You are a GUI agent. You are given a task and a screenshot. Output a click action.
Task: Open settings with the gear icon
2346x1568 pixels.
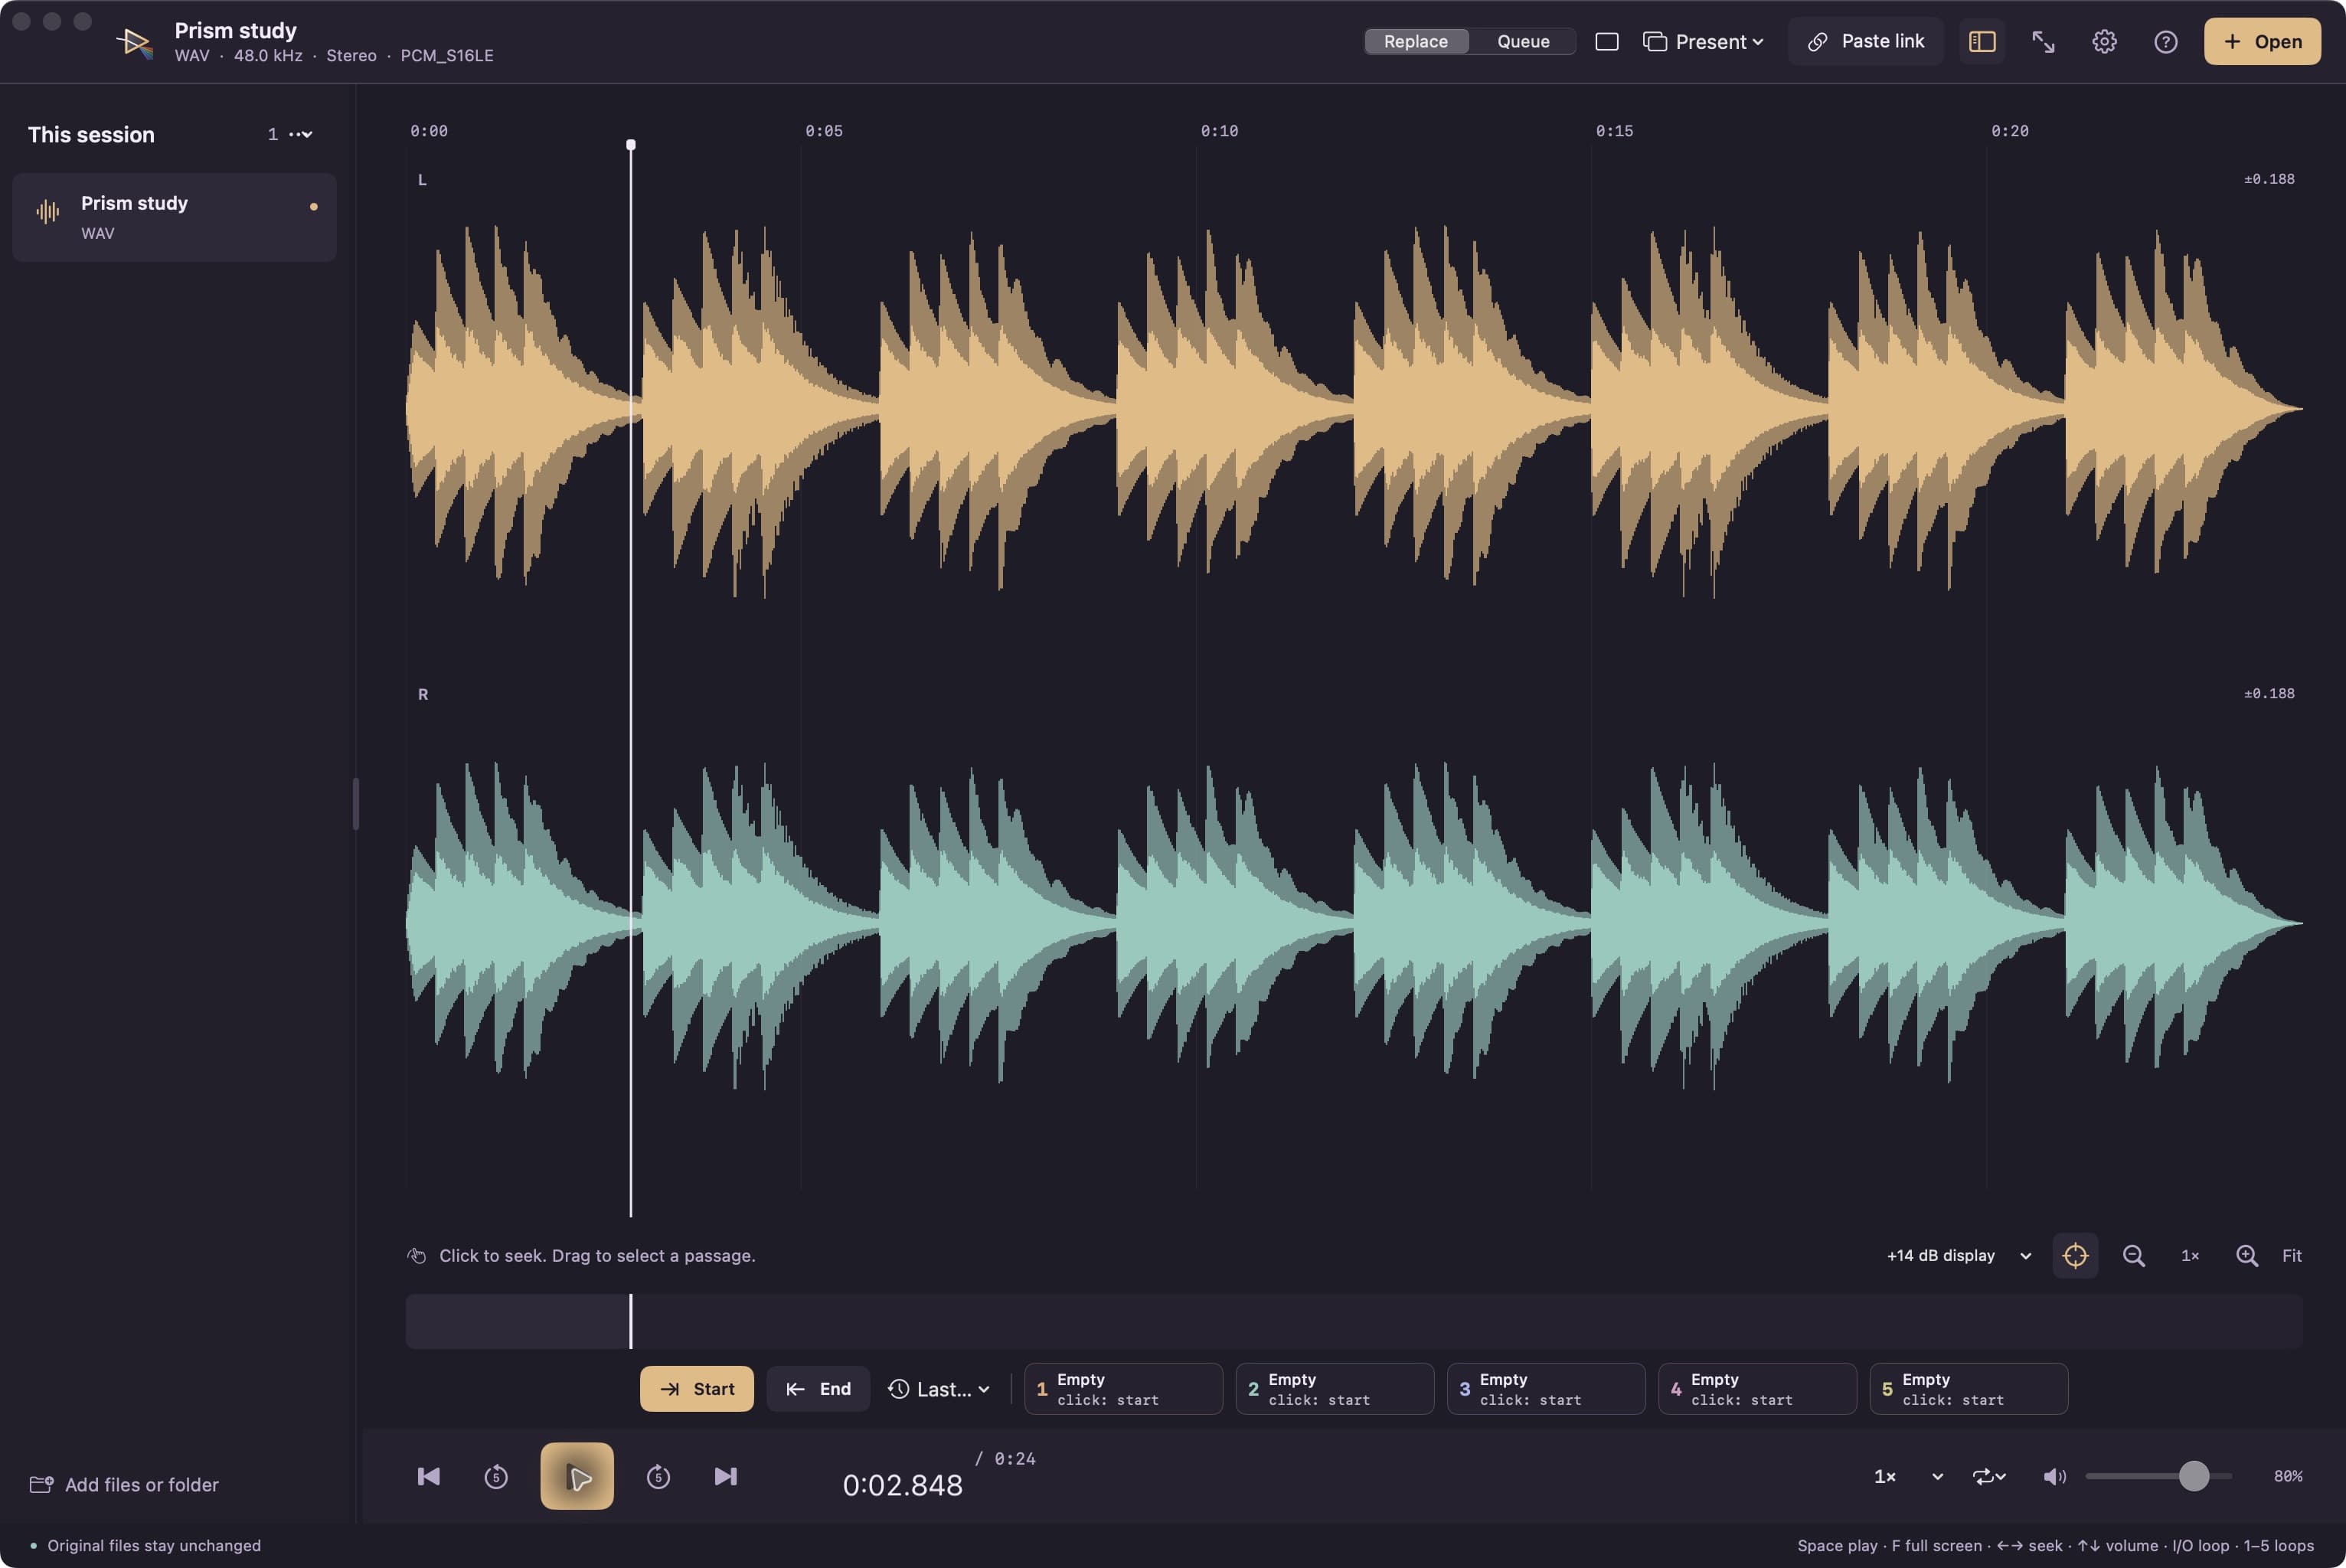pos(2104,41)
